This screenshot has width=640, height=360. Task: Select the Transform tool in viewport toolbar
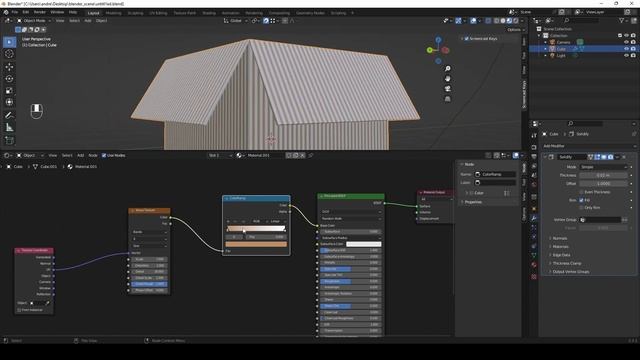pos(9,102)
